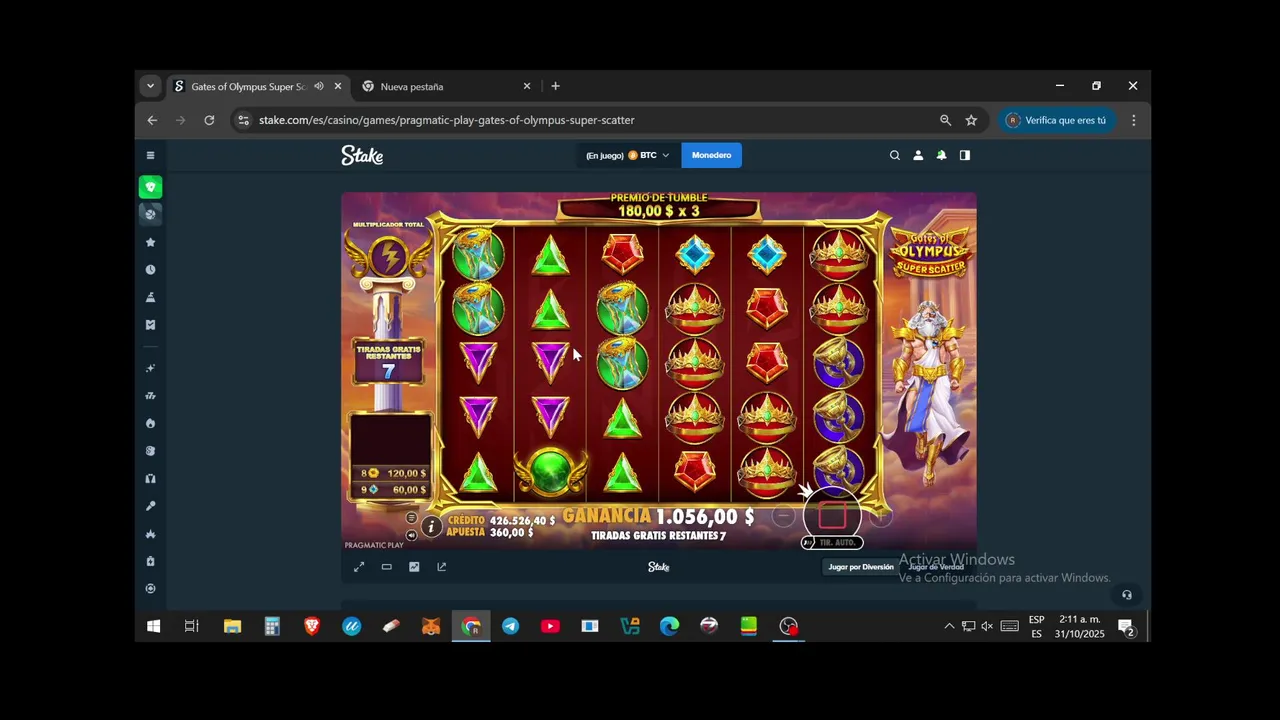Bookmark this page with star icon
The width and height of the screenshot is (1280, 720).
(971, 120)
